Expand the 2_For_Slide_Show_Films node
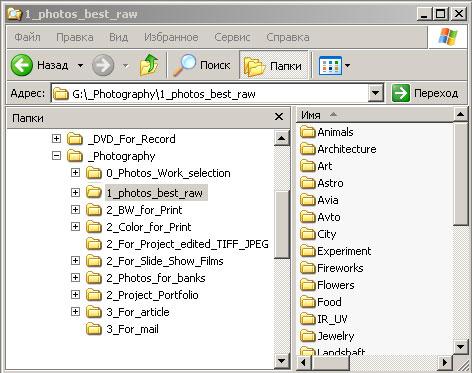 (x=75, y=260)
